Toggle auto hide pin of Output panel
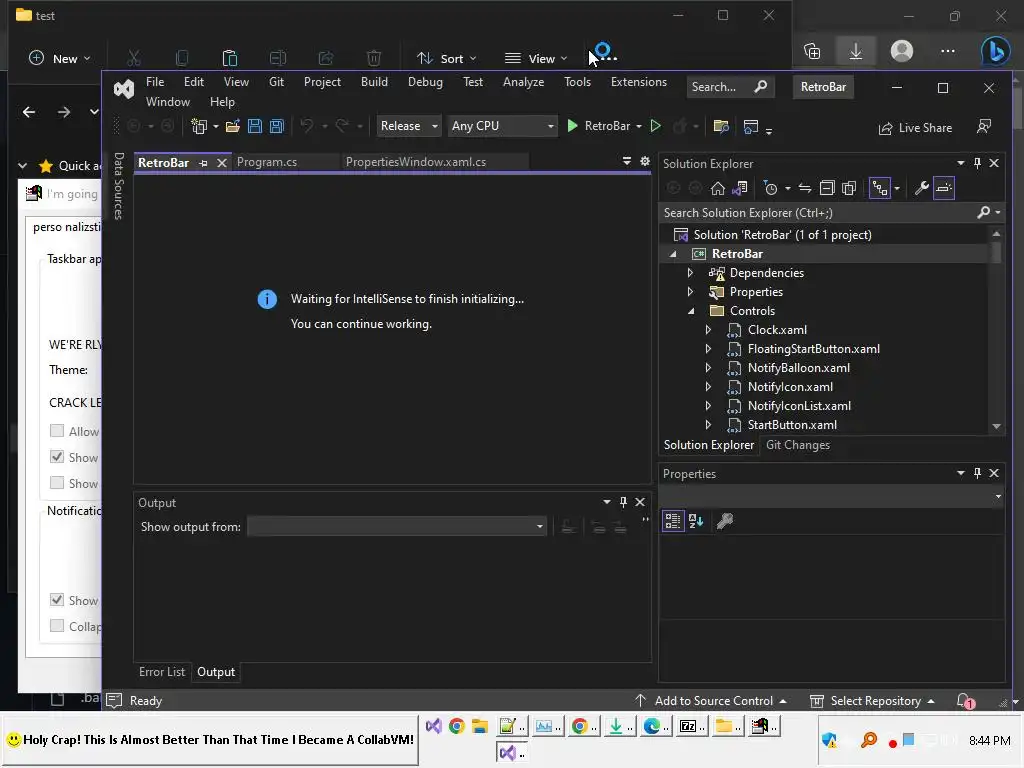 click(x=623, y=502)
